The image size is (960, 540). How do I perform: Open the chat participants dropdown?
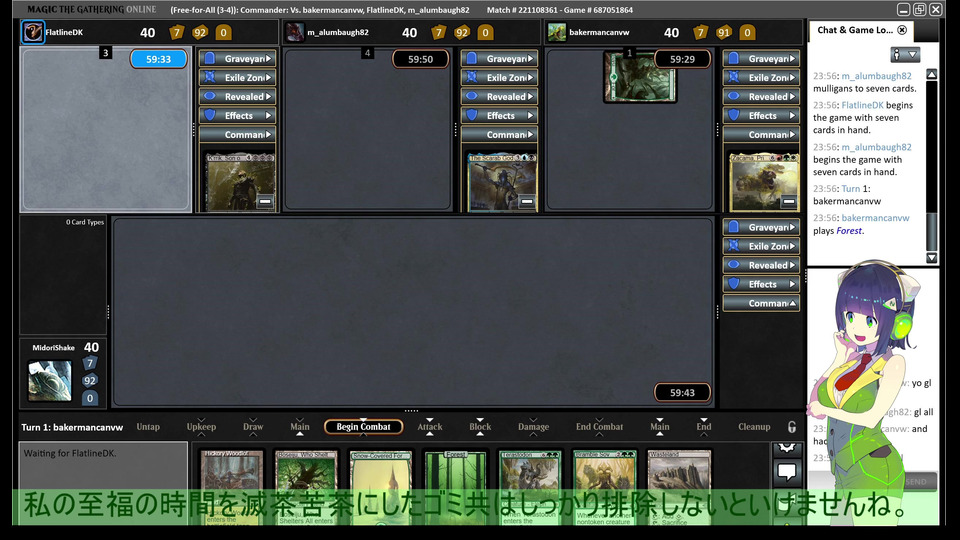[905, 55]
